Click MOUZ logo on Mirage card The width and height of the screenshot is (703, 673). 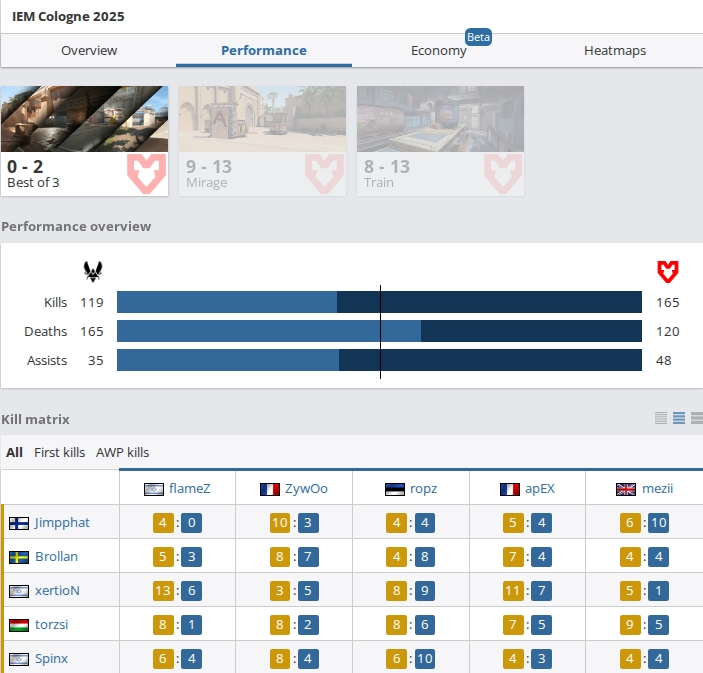[x=325, y=174]
